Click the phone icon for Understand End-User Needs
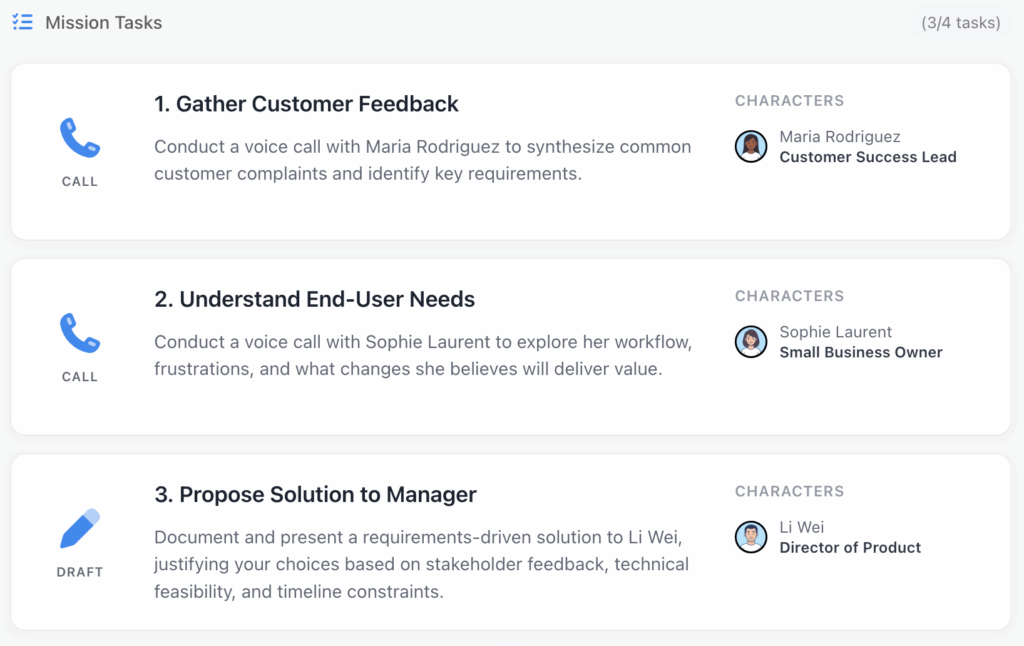Viewport: 1024px width, 646px height. coord(80,333)
